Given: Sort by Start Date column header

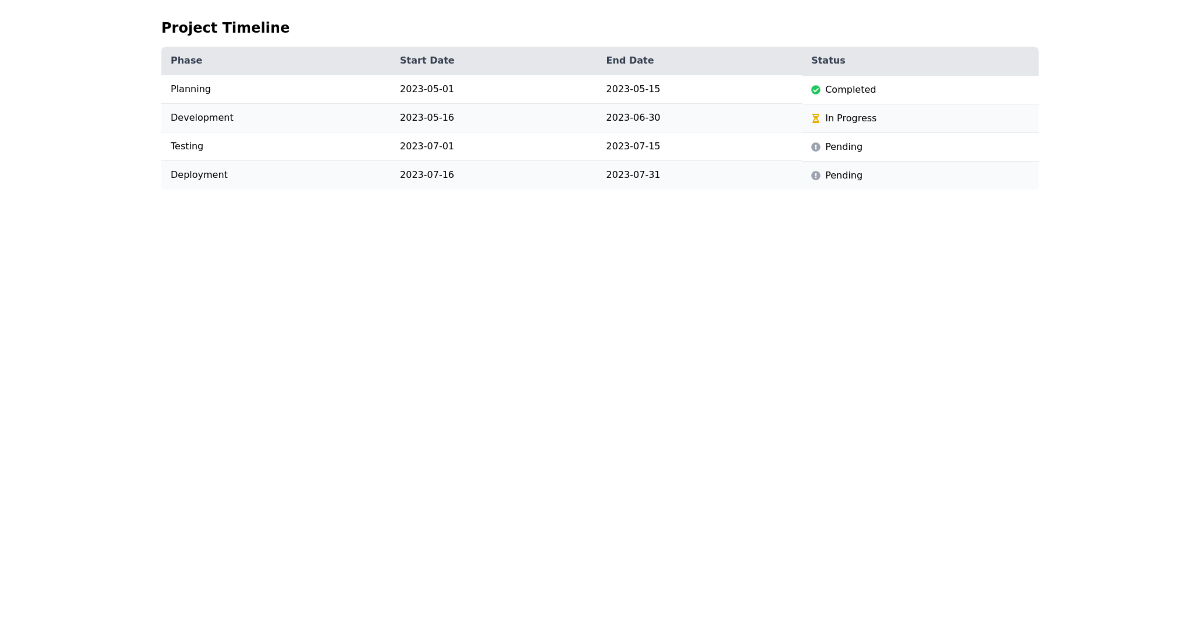Looking at the screenshot, I should (x=427, y=60).
